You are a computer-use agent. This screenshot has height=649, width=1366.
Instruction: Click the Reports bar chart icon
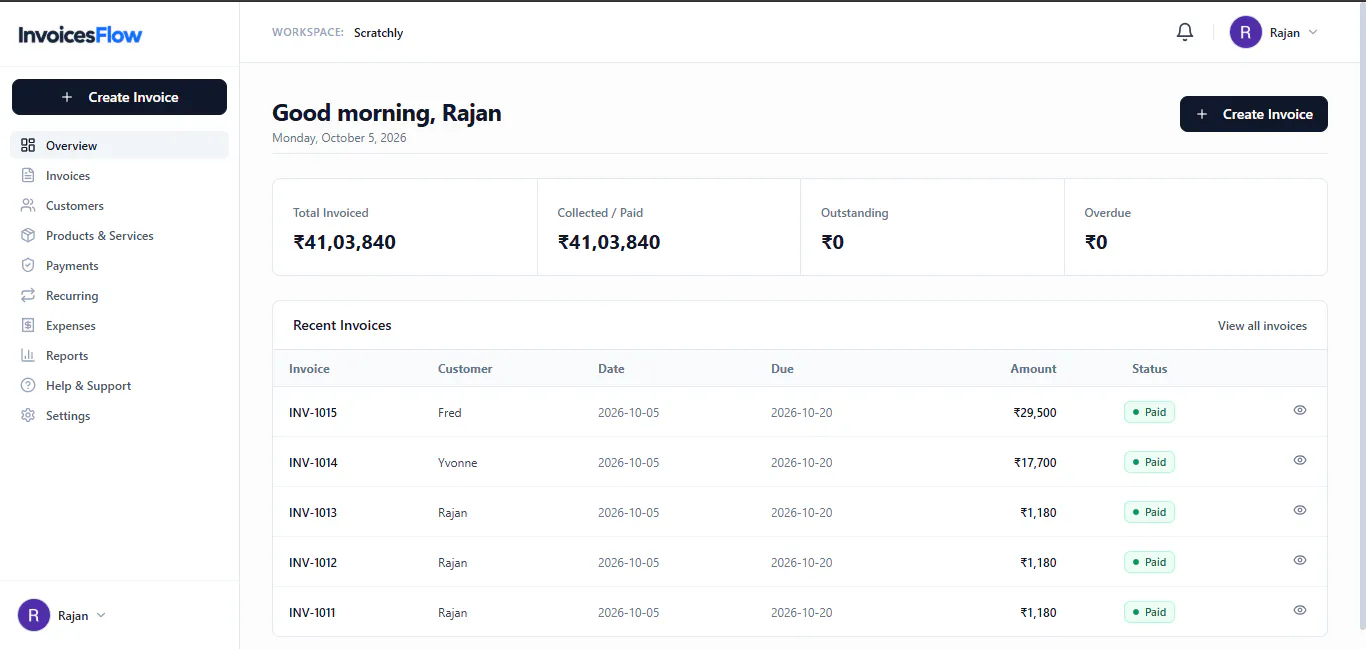point(28,355)
